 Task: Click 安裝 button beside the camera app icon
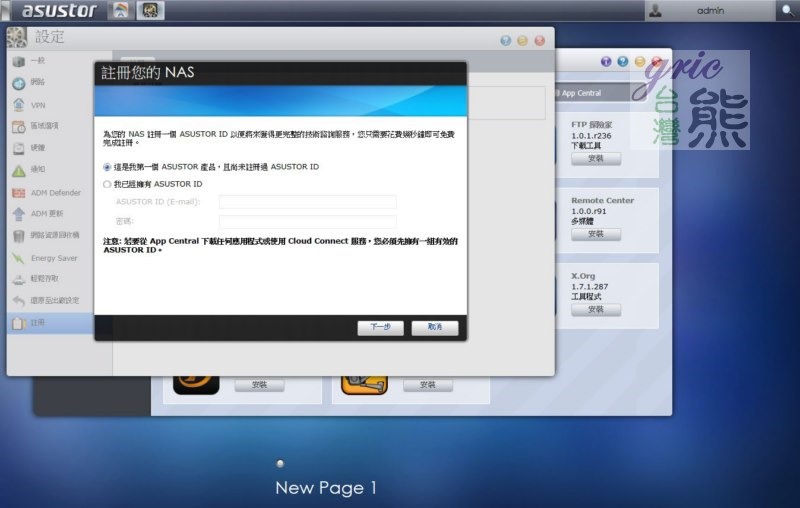[428, 385]
